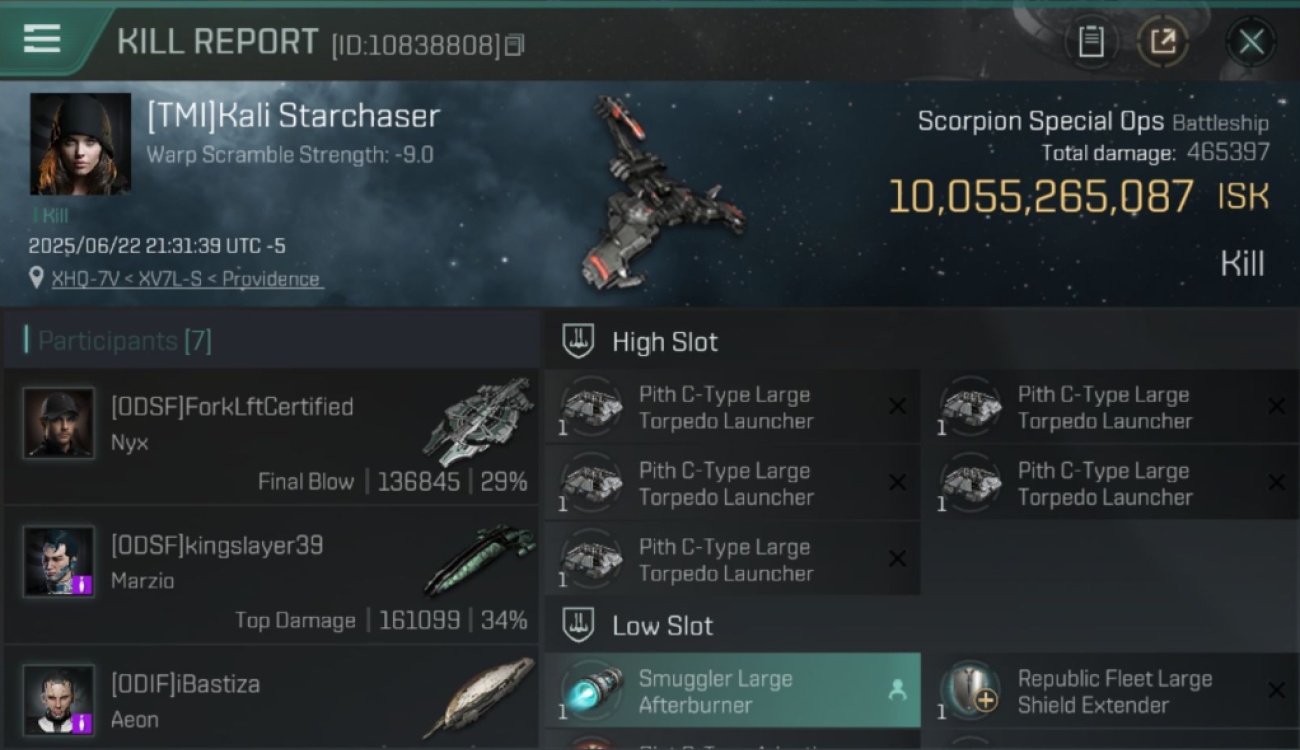The image size is (1300, 750).
Task: Select Republic Fleet Large Shield Extender
Action: tap(1112, 691)
